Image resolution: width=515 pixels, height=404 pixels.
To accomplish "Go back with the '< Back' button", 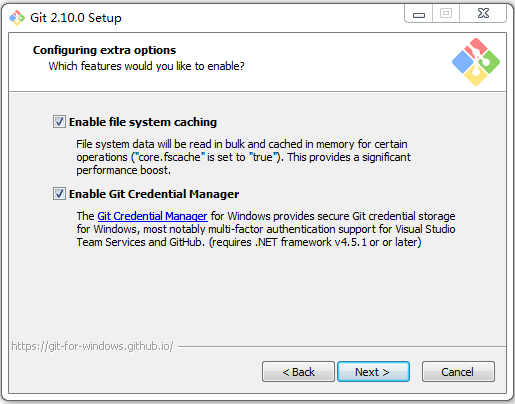I will pyautogui.click(x=298, y=372).
